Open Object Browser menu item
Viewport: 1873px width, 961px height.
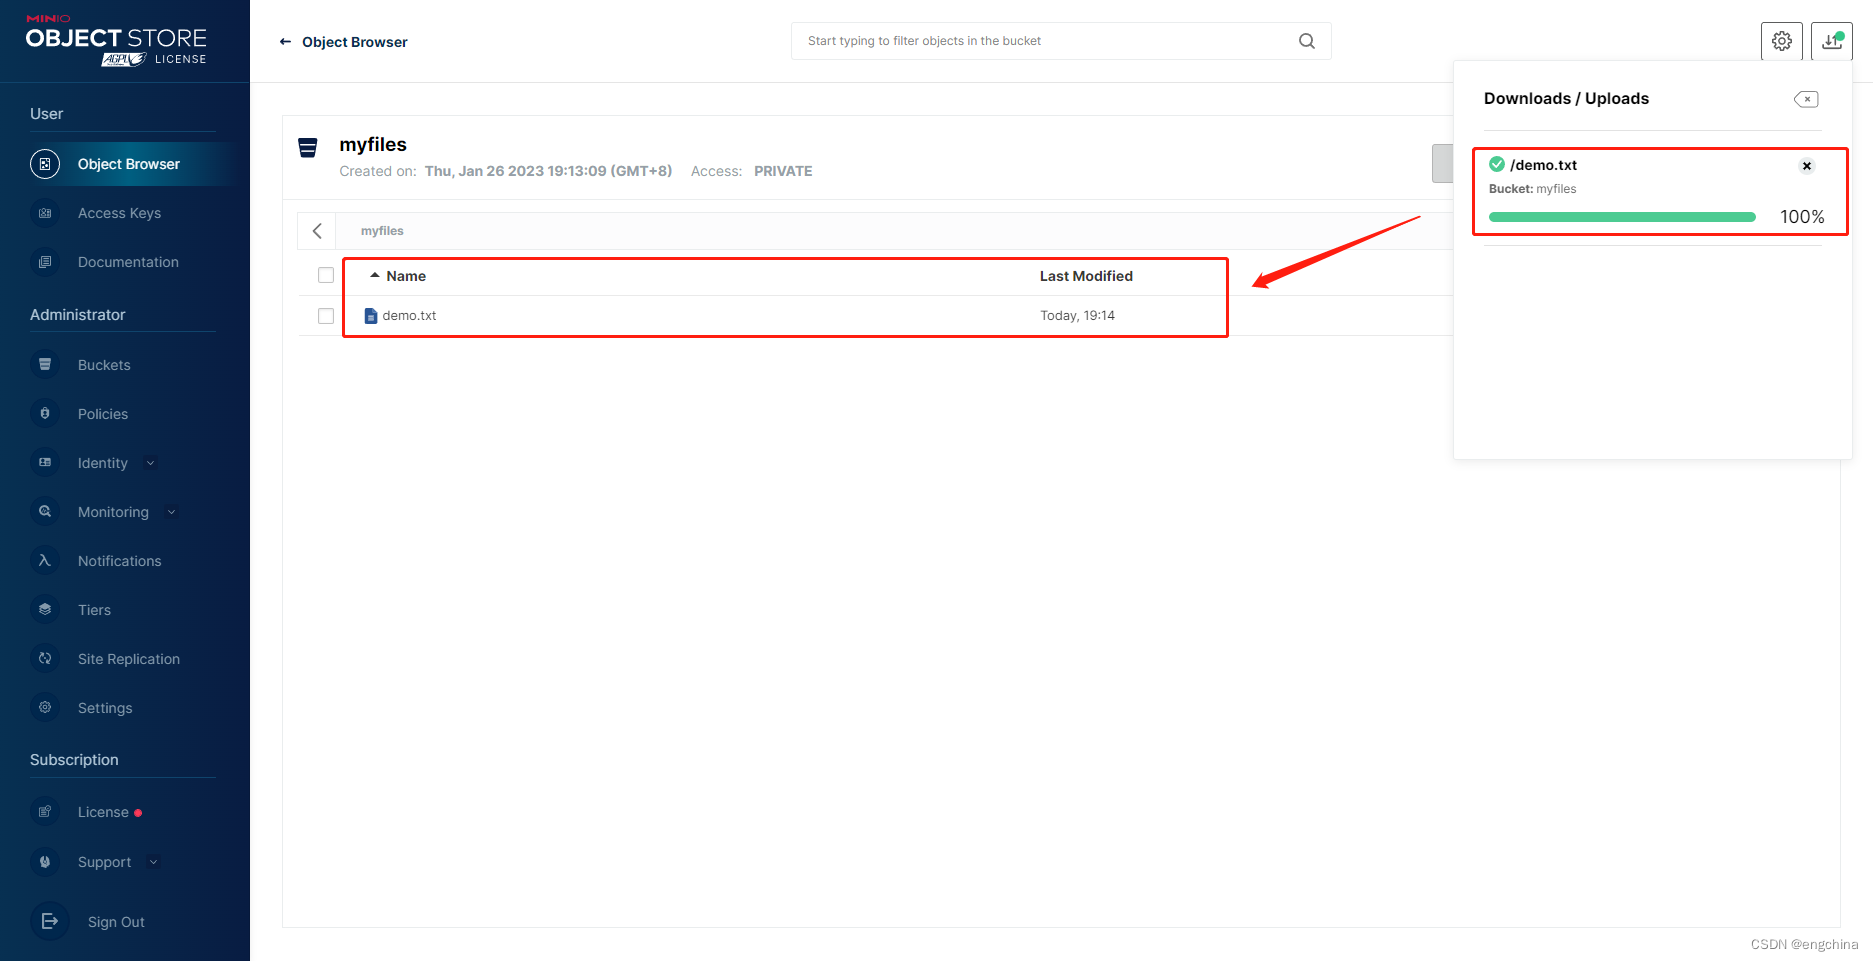[x=129, y=164]
